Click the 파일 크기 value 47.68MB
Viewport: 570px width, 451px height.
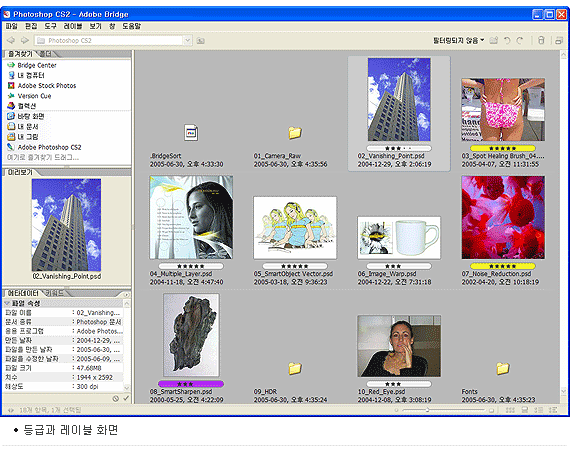pos(89,368)
